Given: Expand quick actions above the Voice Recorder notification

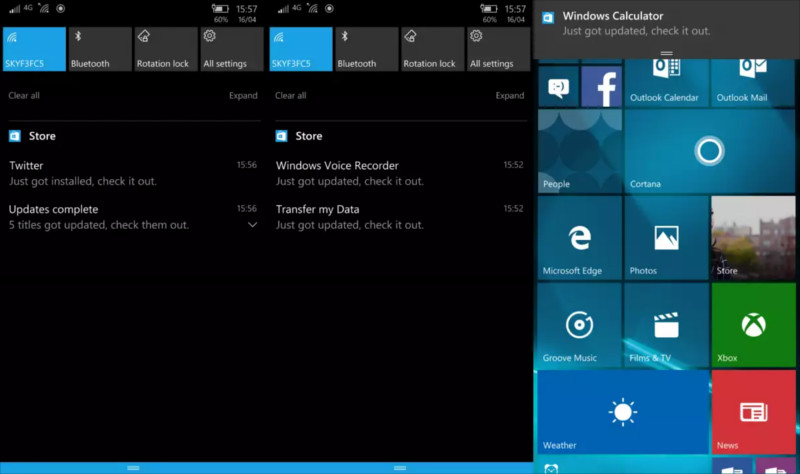Looking at the screenshot, I should (510, 95).
